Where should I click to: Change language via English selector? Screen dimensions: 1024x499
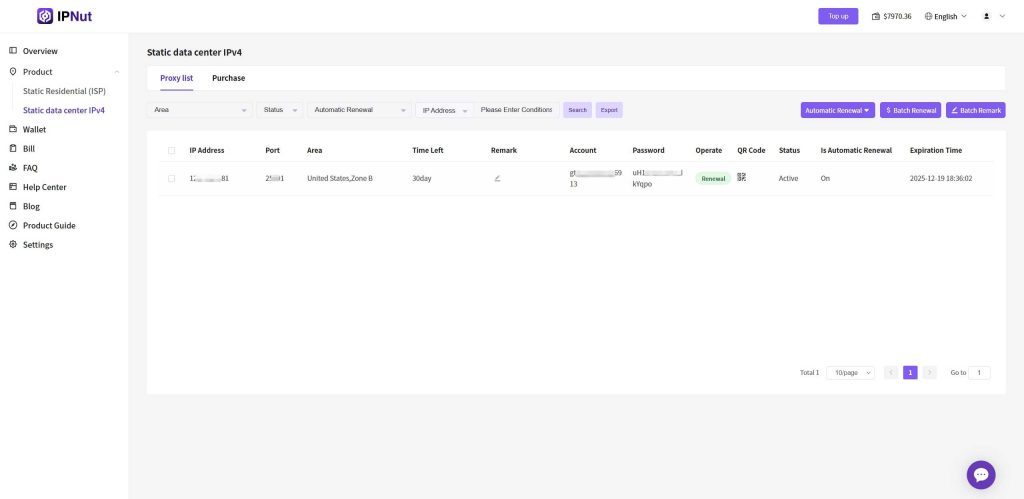pos(946,17)
